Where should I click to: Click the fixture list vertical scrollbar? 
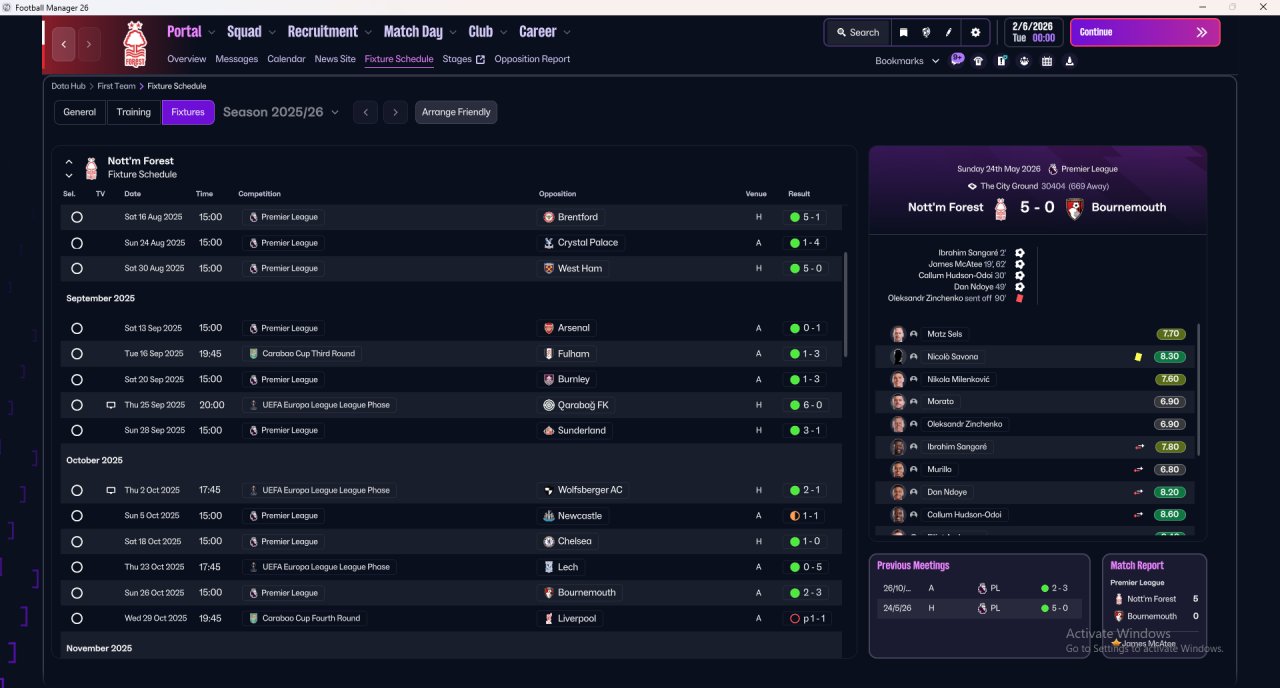pyautogui.click(x=846, y=306)
